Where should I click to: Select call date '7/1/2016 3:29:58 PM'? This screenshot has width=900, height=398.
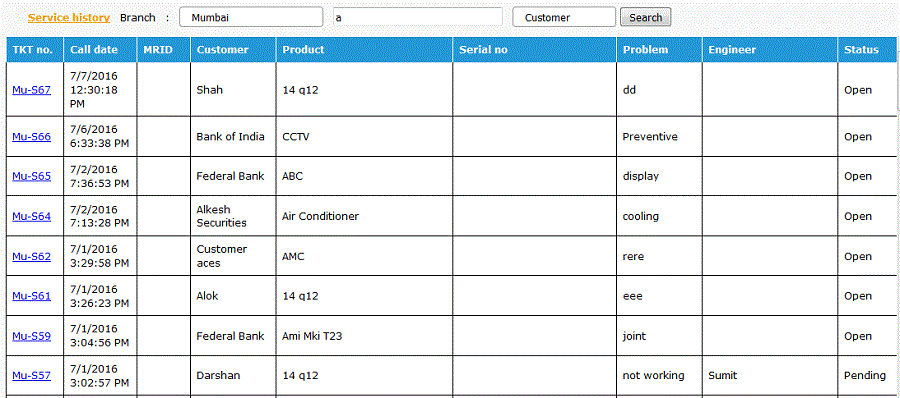(100, 256)
